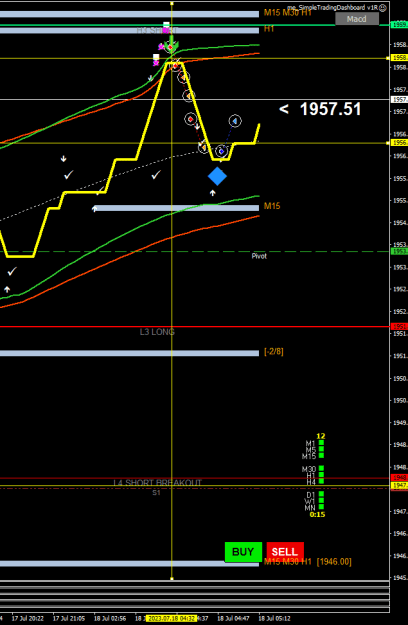Click the green W1 timeframe square
Screen dimensions: 408x625
[x=321, y=501]
